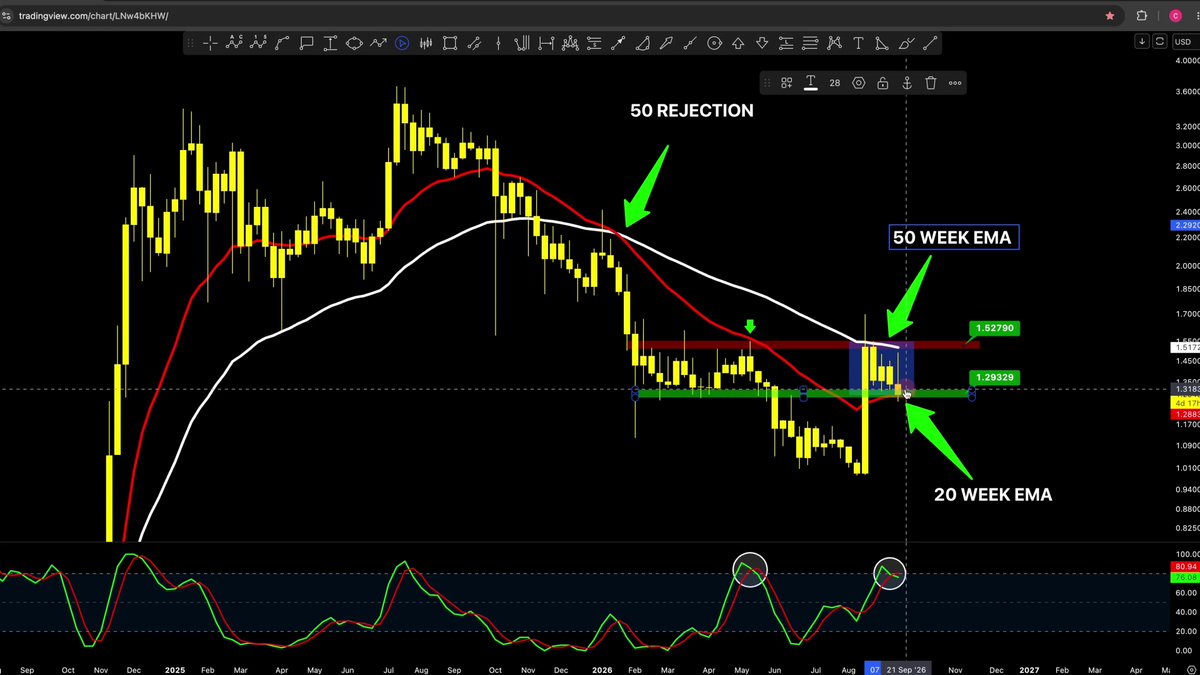
Task: Open the drawing settings hexagon icon
Action: point(858,83)
